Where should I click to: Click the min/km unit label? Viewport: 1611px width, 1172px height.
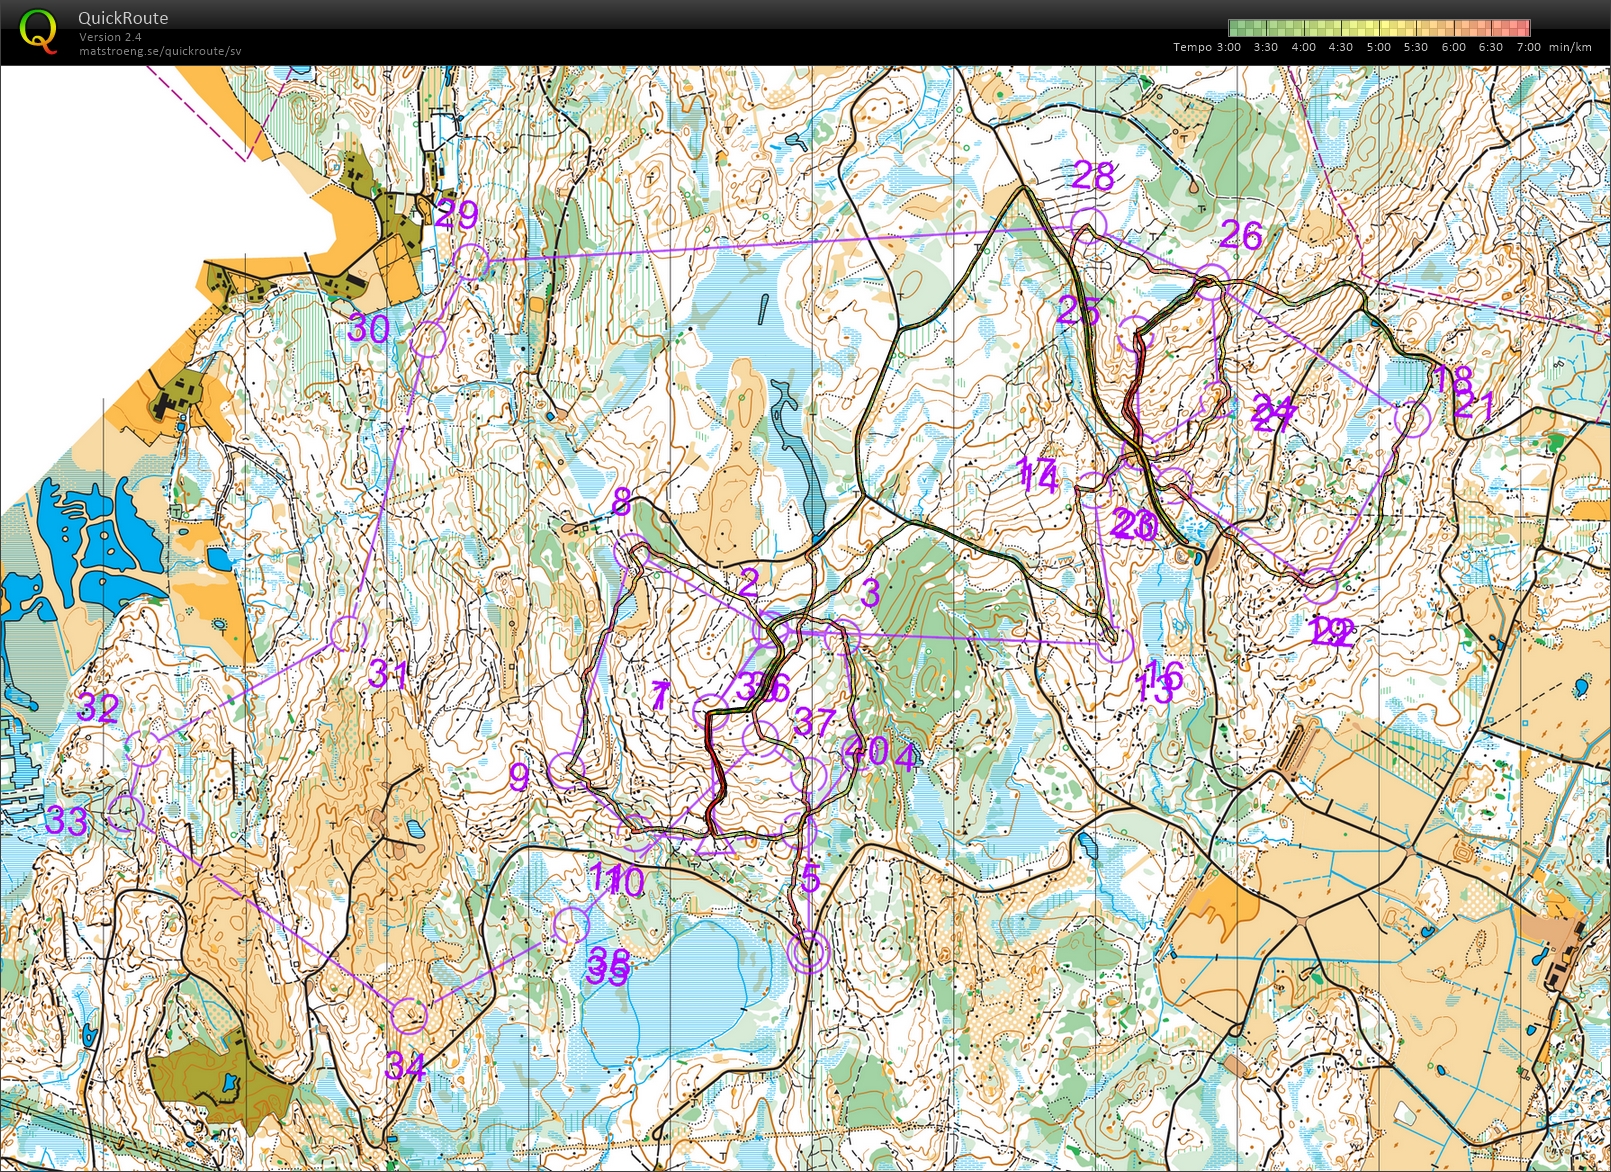1571,47
